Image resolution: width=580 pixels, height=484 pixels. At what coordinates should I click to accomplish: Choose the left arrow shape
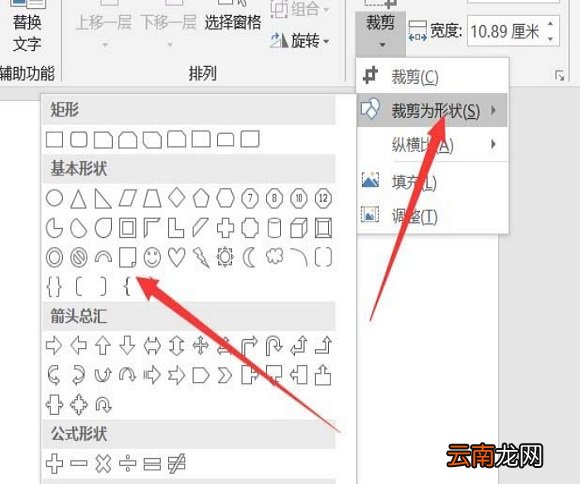[78, 346]
